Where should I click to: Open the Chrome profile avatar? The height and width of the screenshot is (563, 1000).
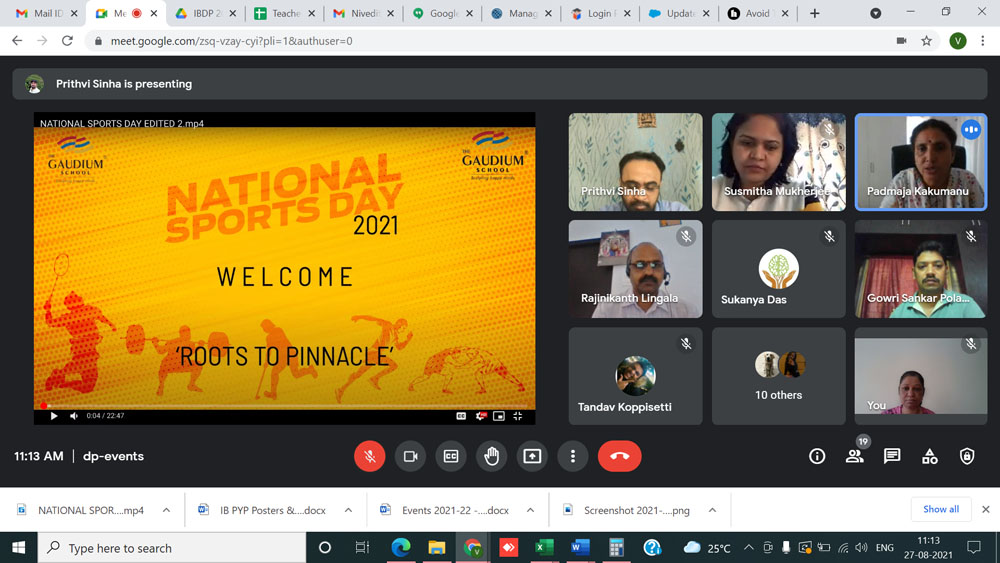pos(957,41)
